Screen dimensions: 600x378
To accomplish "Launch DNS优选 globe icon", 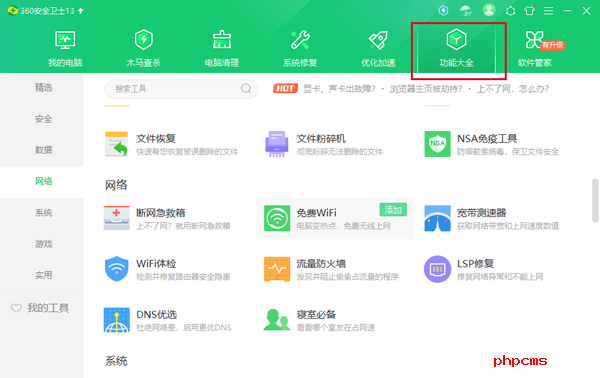I will (116, 320).
